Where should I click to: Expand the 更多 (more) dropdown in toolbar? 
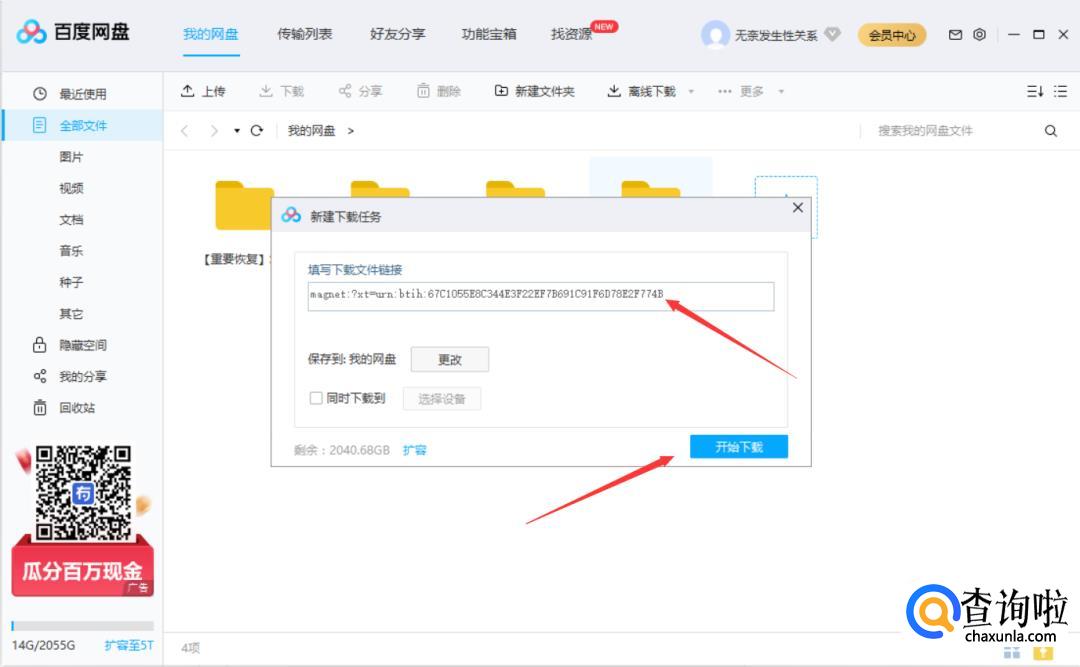[x=781, y=92]
